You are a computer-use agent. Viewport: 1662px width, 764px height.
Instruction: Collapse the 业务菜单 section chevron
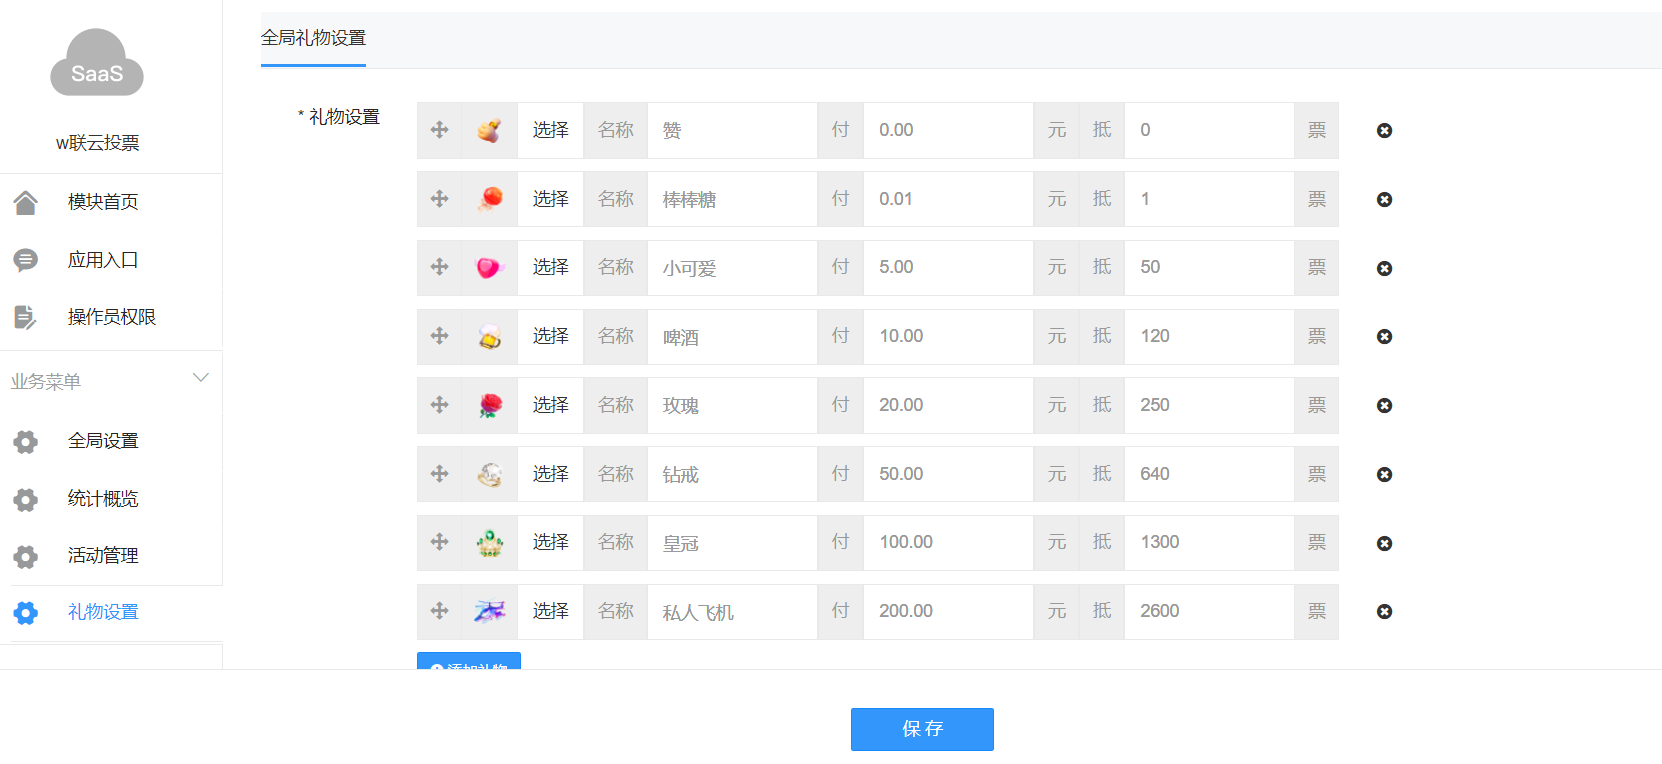[201, 378]
